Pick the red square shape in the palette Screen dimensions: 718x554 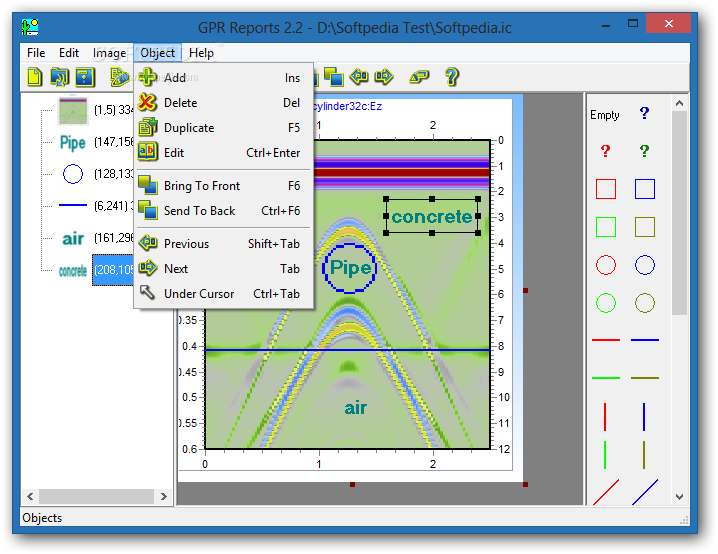pyautogui.click(x=605, y=189)
